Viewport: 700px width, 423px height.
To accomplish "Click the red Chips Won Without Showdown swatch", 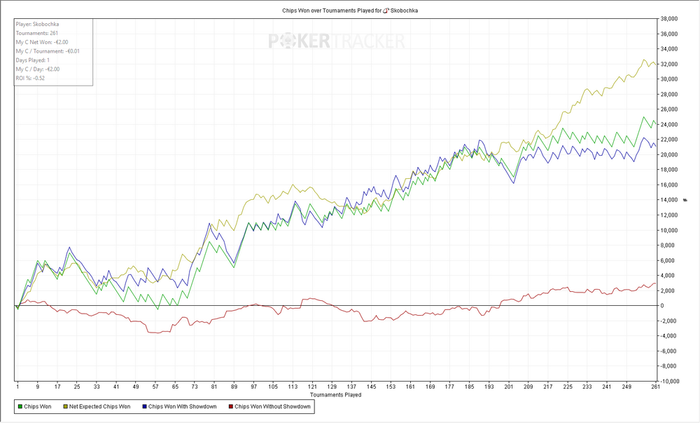I will [231, 406].
